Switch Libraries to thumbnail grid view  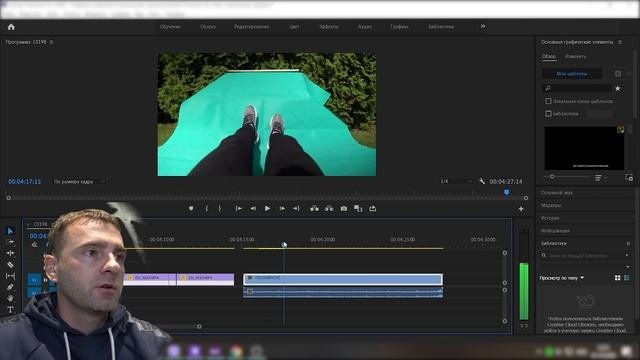[x=618, y=278]
